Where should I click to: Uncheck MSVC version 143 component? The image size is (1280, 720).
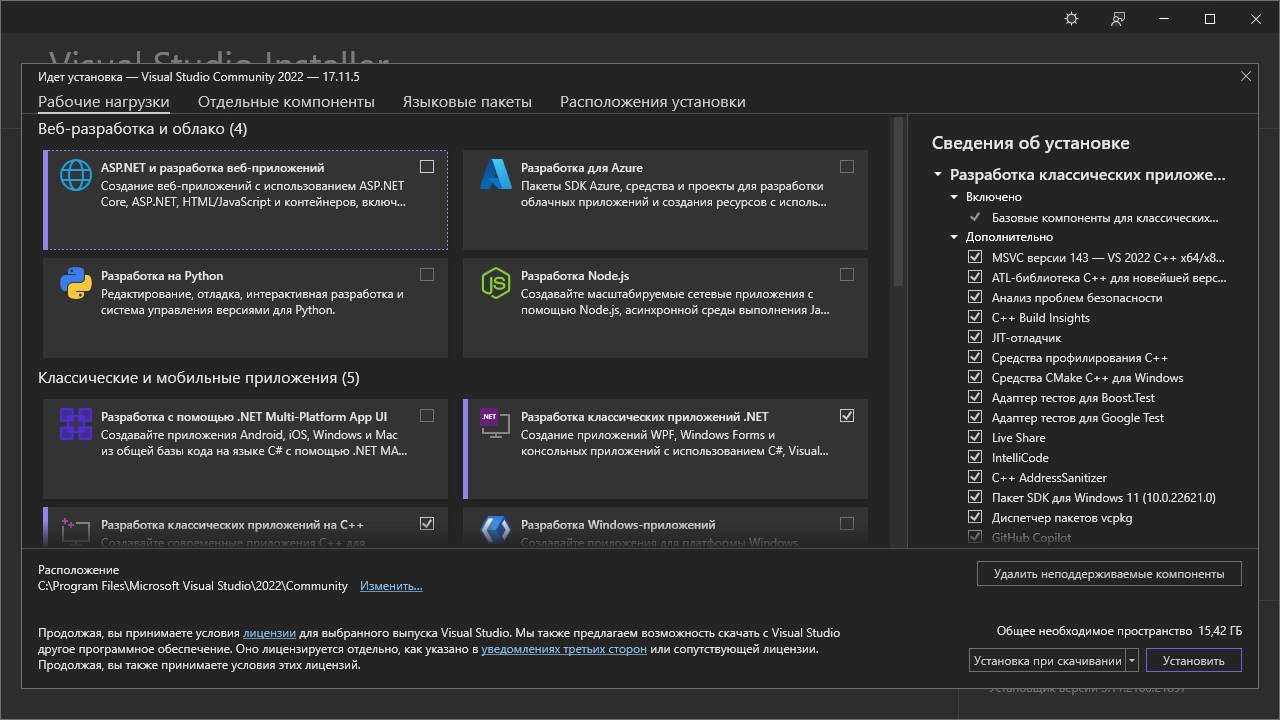tap(975, 257)
